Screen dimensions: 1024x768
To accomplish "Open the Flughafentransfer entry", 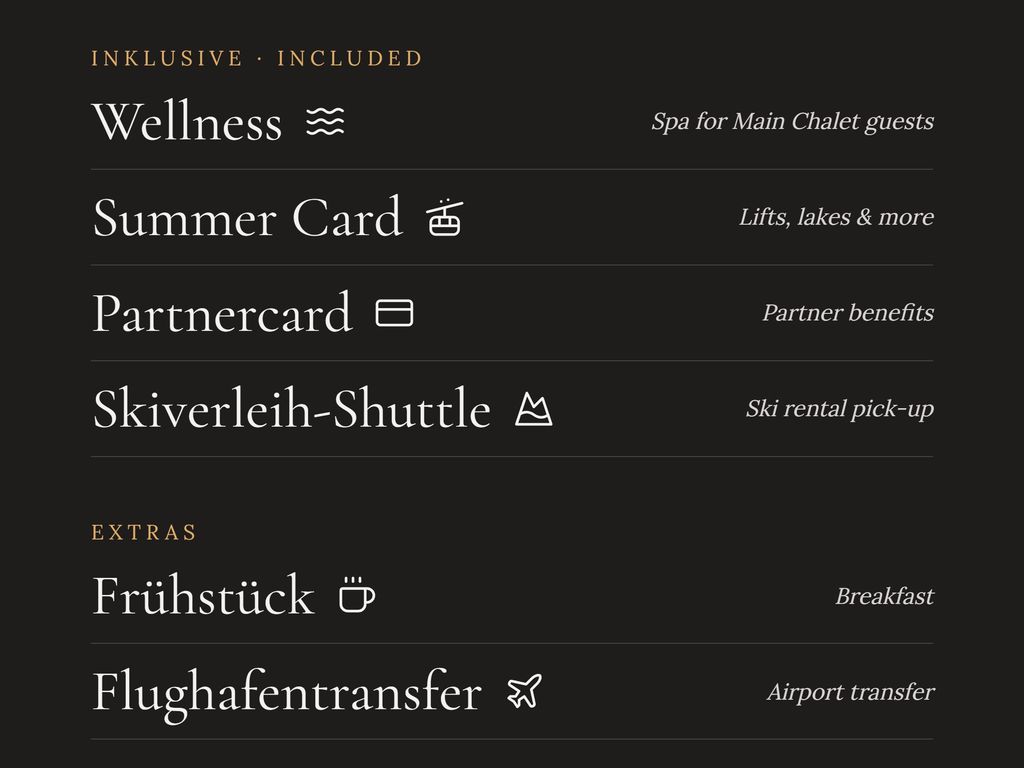I will pyautogui.click(x=287, y=692).
